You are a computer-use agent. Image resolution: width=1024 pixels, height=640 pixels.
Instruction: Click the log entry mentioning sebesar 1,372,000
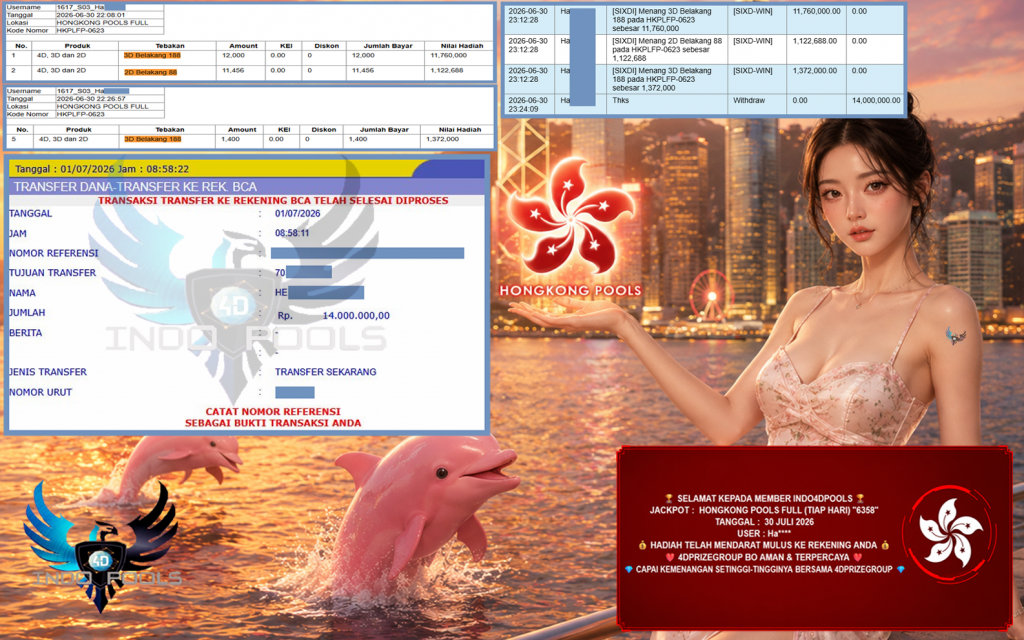[x=661, y=79]
